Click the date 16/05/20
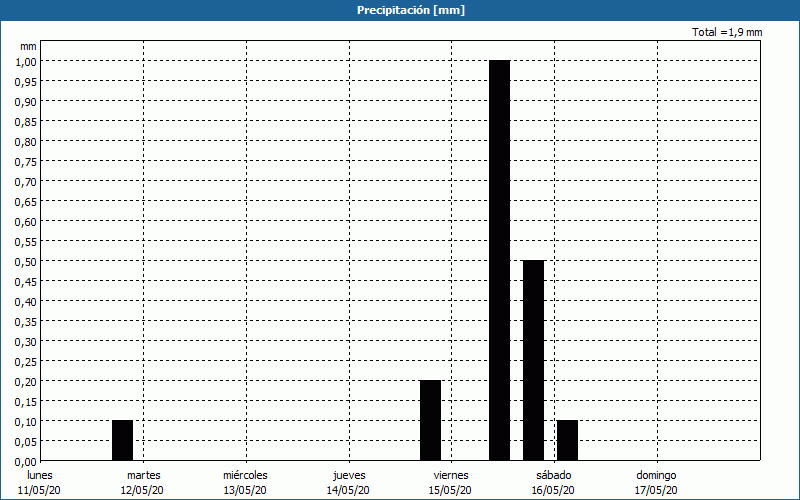This screenshot has height=500, width=800. 553,490
